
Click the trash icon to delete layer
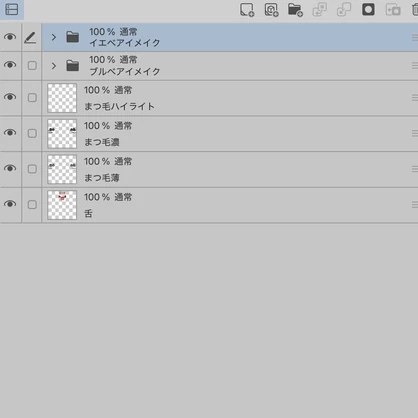click(415, 10)
